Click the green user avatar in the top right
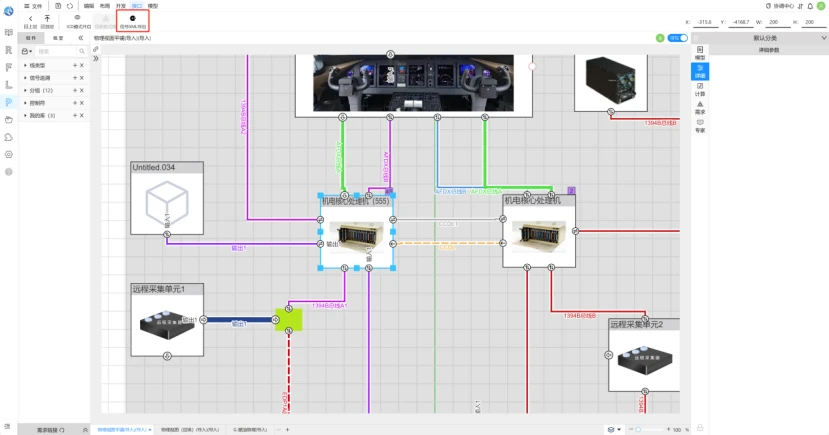This screenshot has height=435, width=829. click(821, 6)
